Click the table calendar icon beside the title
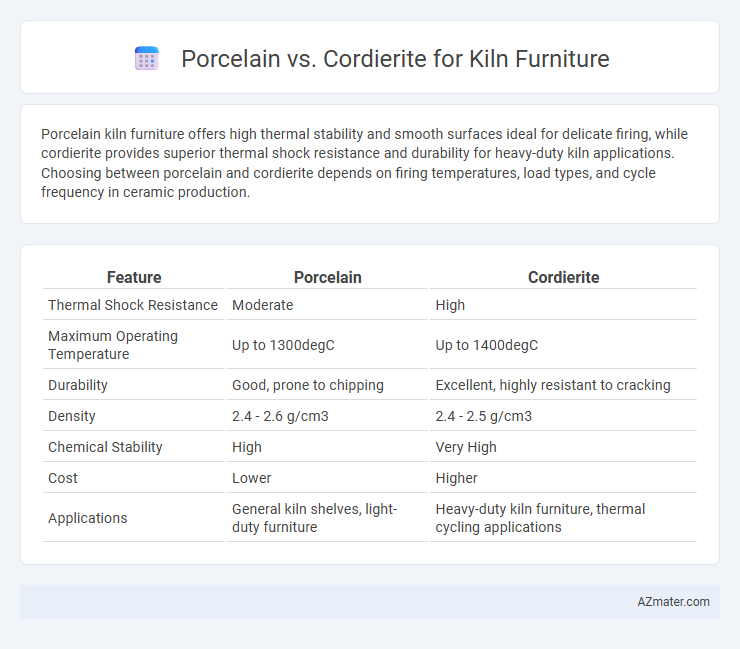 (x=146, y=59)
